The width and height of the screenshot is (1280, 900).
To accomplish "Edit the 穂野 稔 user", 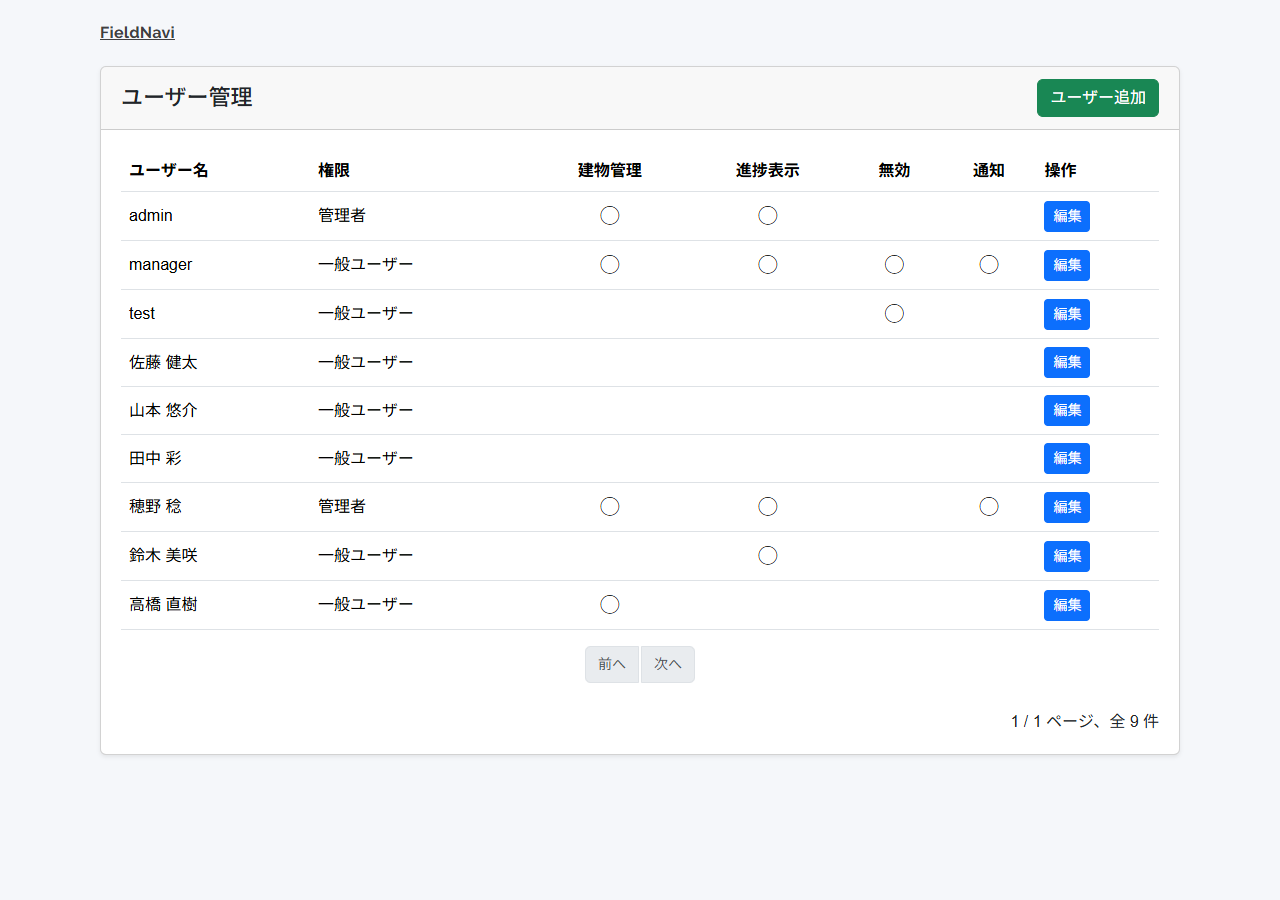I will pos(1067,507).
